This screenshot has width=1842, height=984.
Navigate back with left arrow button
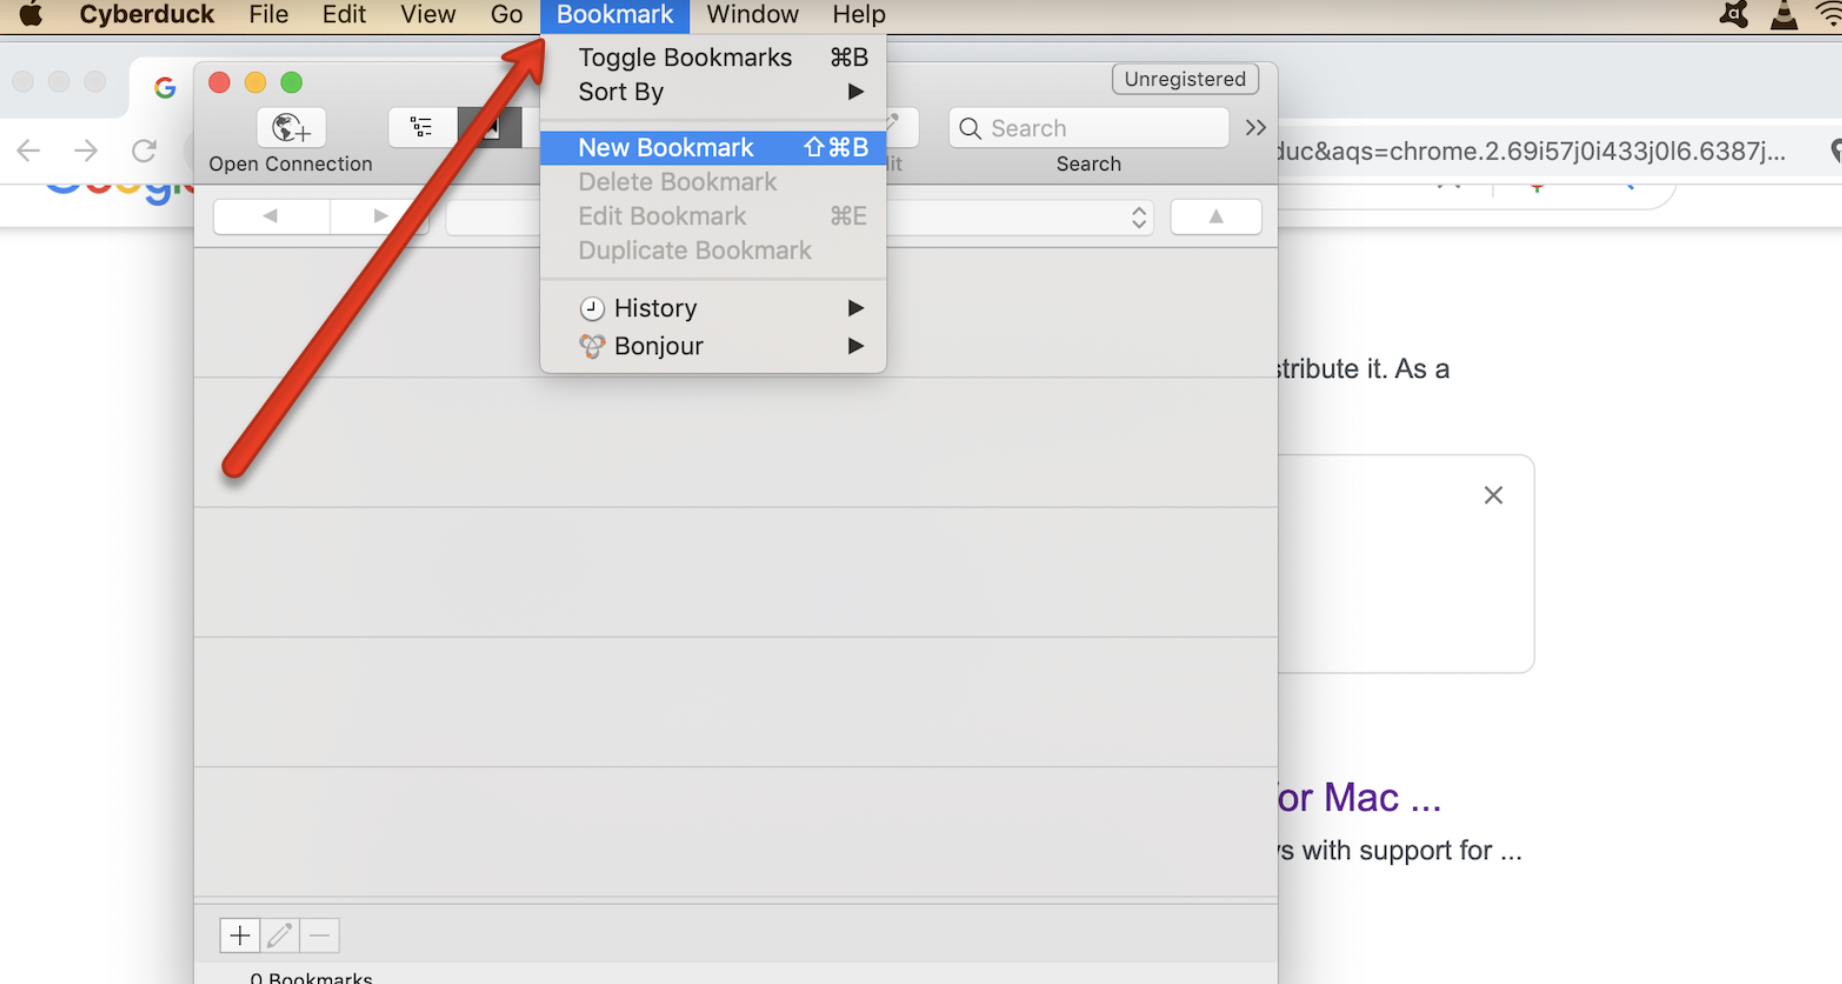[x=270, y=216]
